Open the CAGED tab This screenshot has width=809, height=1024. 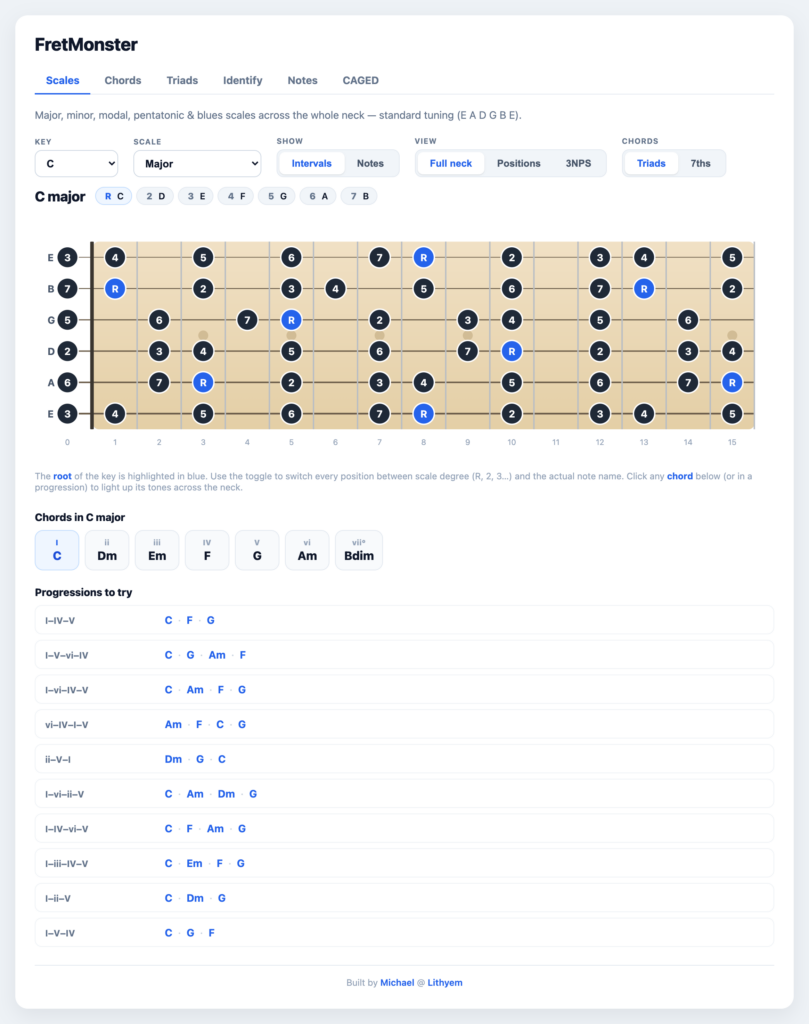click(x=360, y=80)
